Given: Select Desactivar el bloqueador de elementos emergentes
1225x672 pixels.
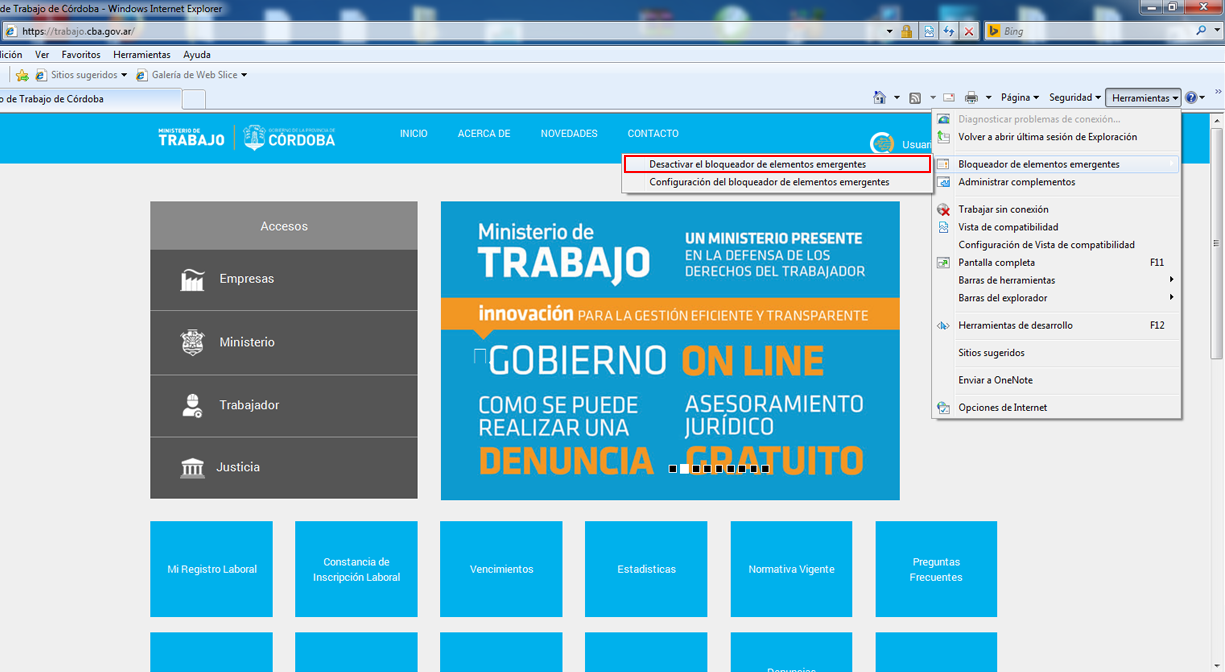Looking at the screenshot, I should (x=757, y=164).
